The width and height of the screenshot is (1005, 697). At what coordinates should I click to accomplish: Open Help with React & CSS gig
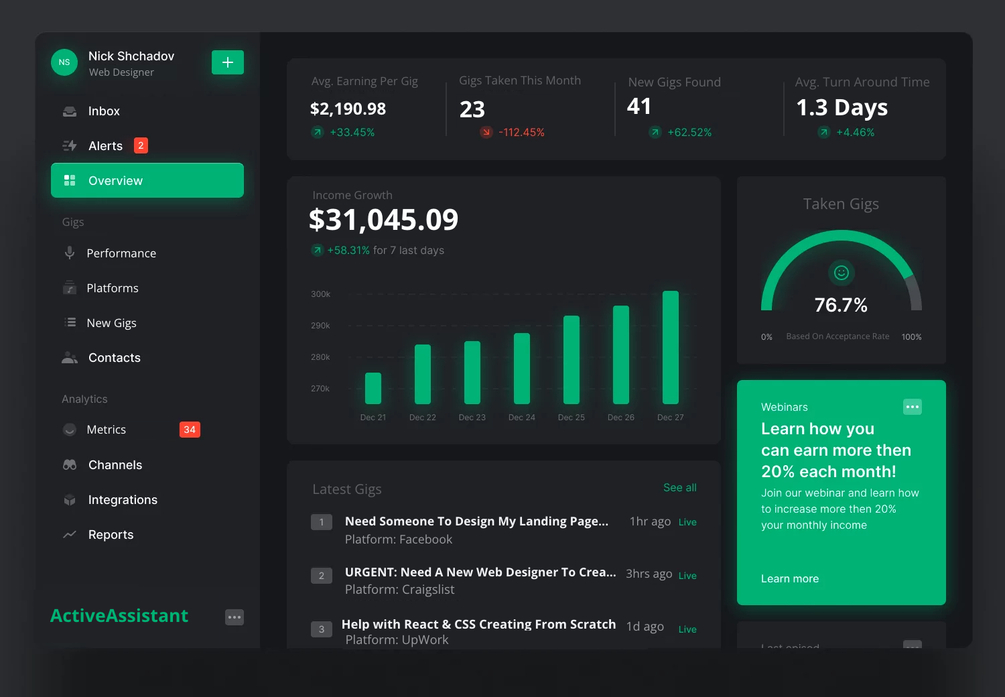click(478, 624)
